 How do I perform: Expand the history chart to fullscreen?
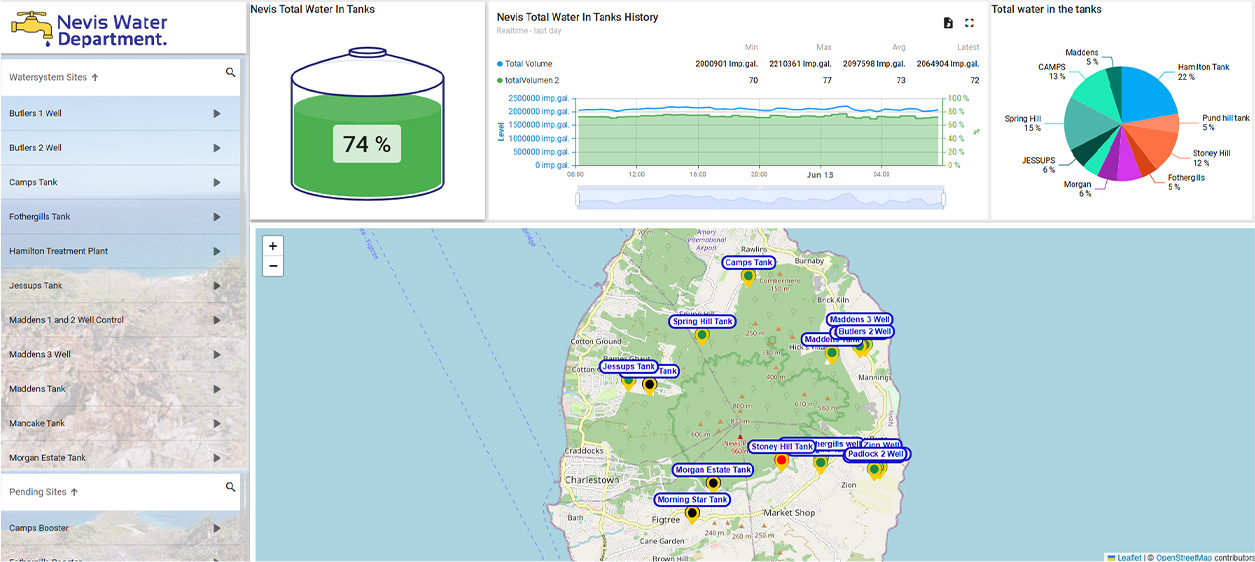[x=969, y=23]
